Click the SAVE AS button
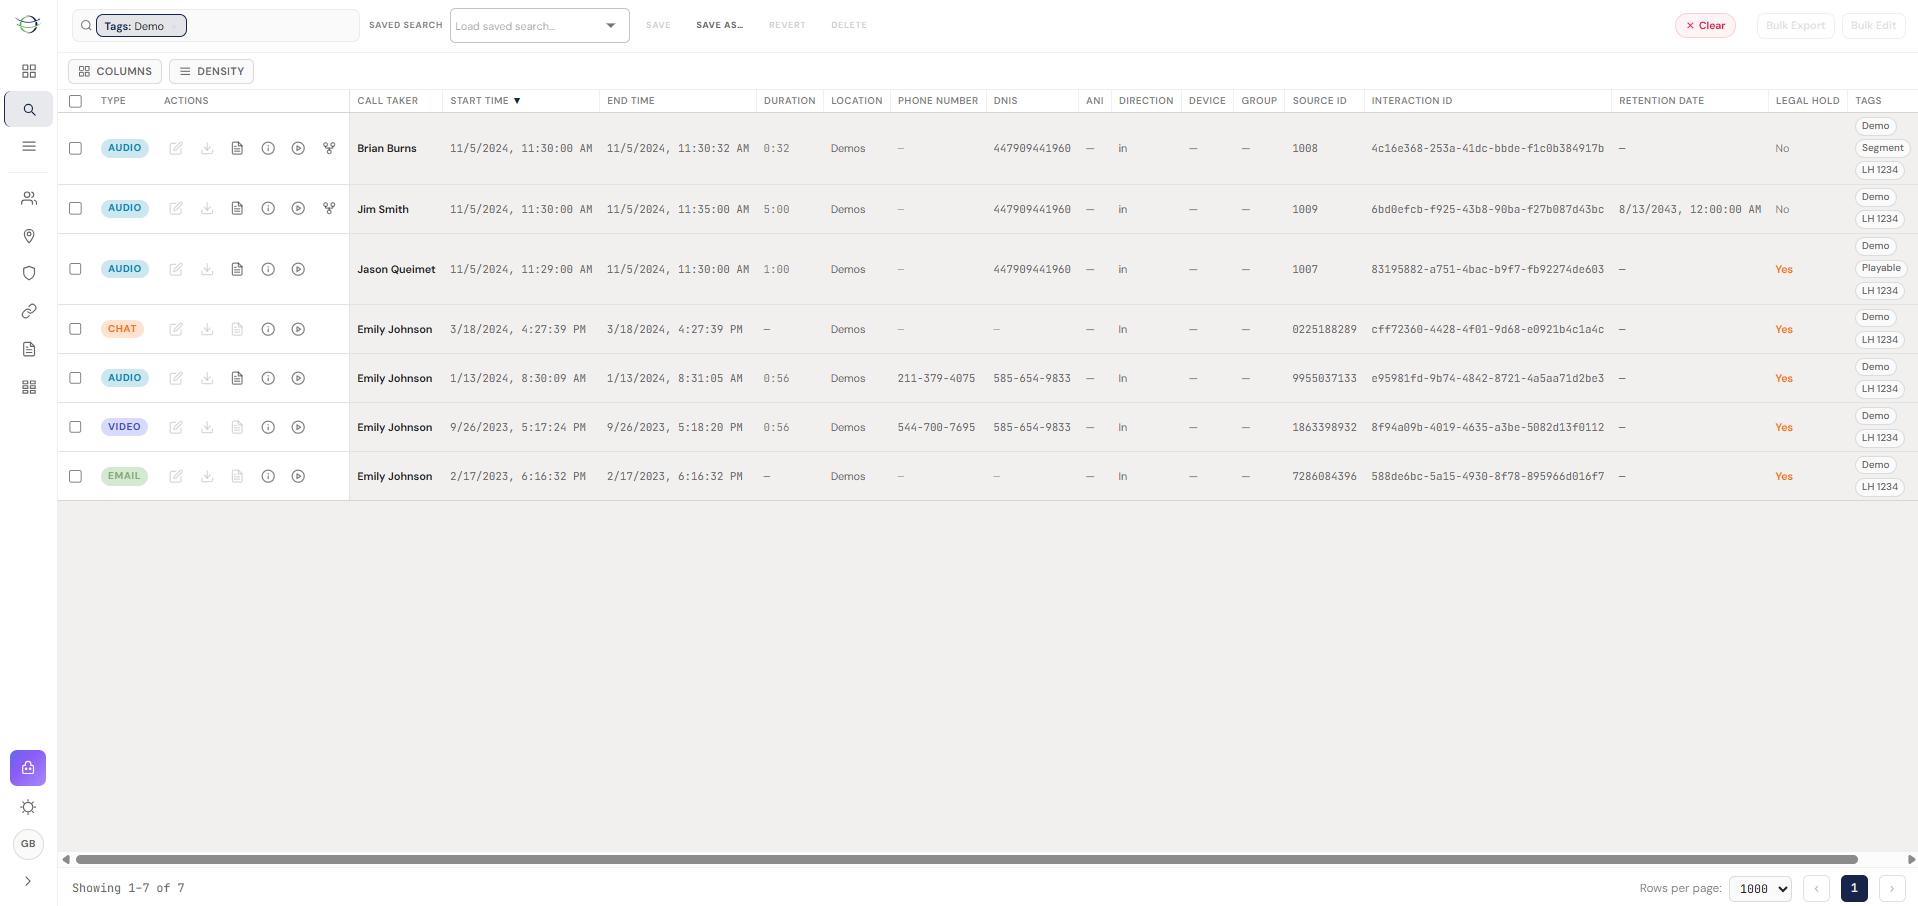1918x906 pixels. [719, 25]
